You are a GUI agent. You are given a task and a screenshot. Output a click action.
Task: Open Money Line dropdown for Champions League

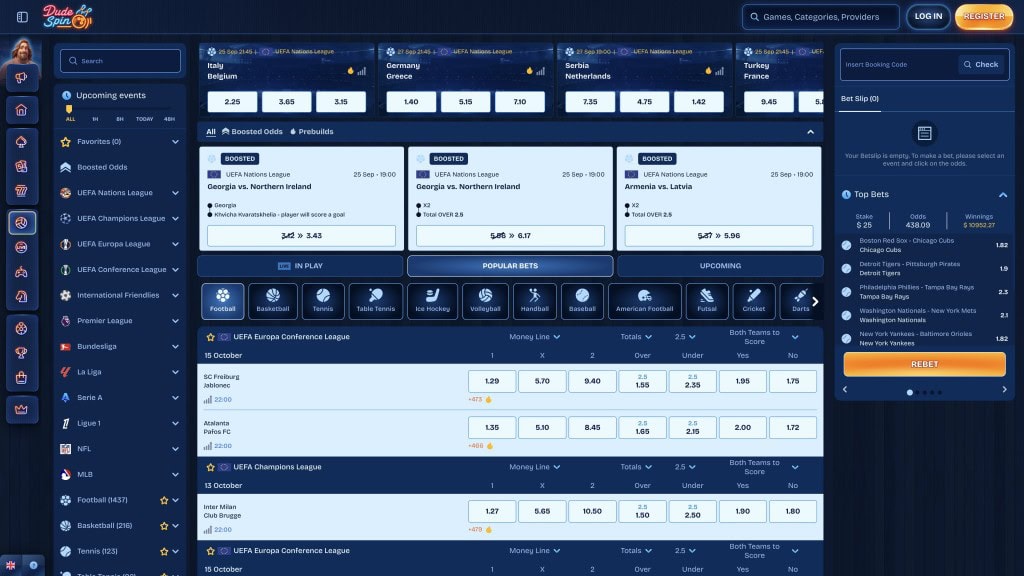click(x=534, y=467)
